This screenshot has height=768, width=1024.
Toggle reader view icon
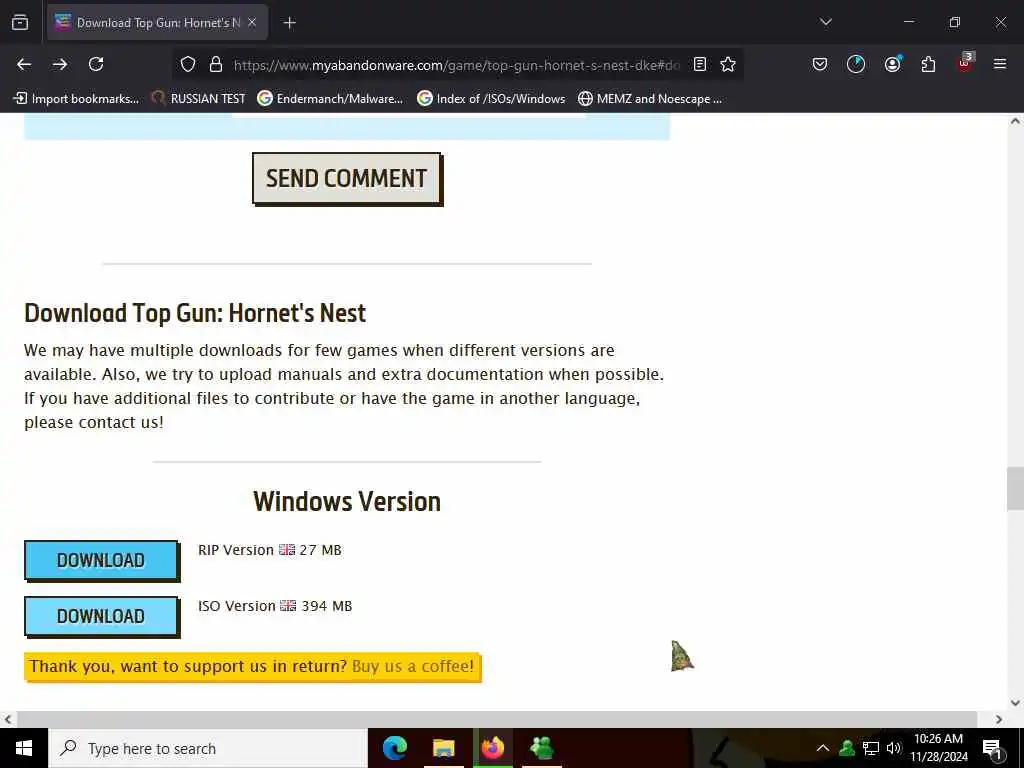[x=700, y=64]
